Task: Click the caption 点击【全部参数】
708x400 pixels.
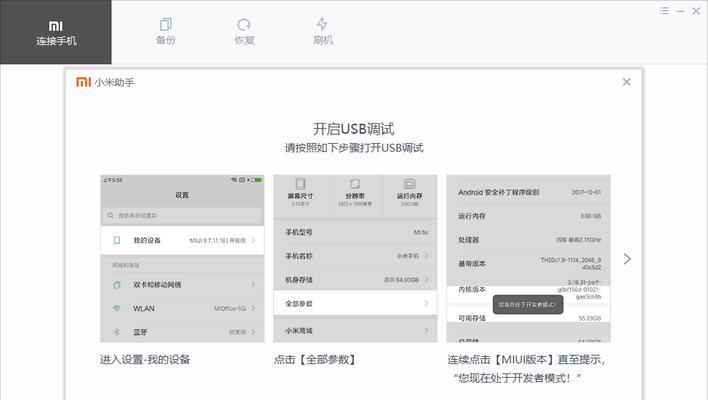Action: pos(316,360)
